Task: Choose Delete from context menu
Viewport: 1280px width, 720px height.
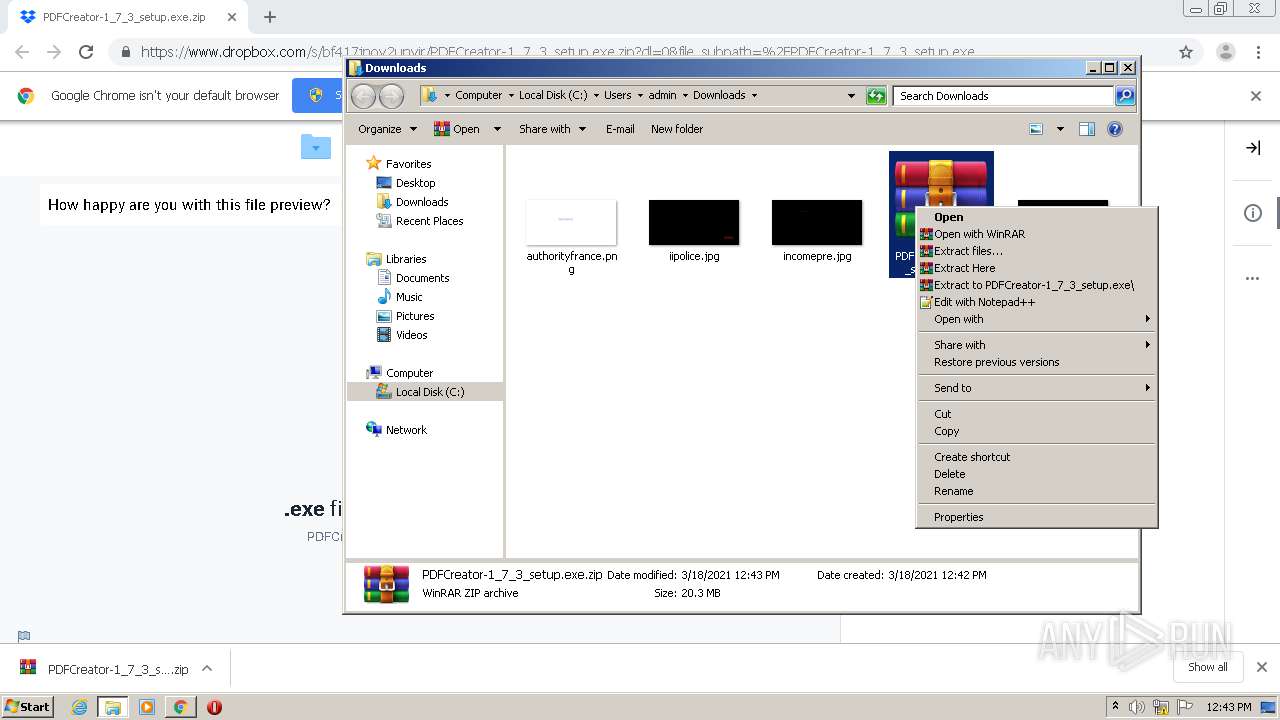Action: (x=1036, y=474)
